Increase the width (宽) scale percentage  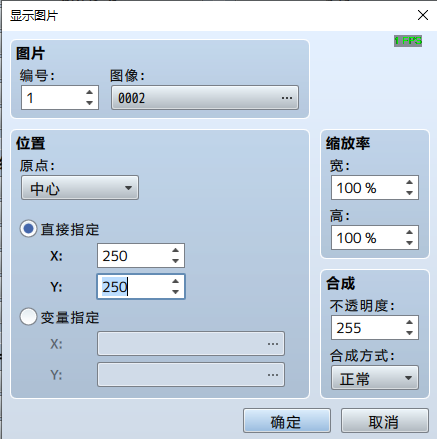pos(410,182)
